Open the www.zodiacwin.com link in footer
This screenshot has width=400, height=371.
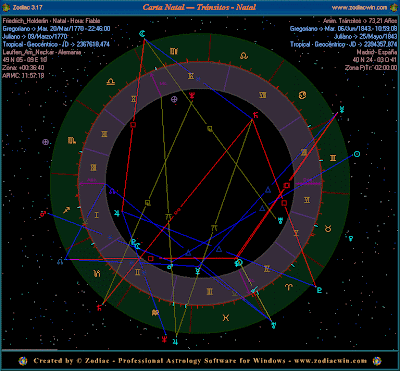tap(330, 361)
